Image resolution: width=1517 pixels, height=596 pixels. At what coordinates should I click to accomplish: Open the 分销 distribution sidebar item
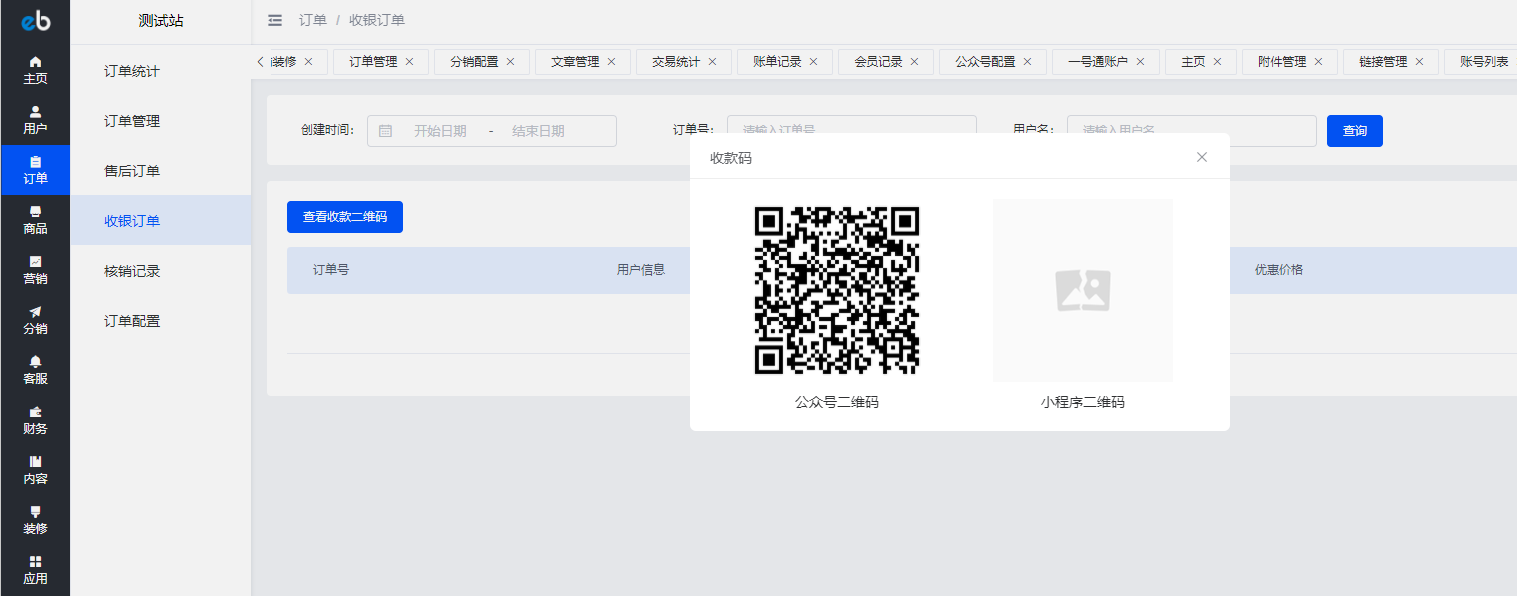point(35,320)
